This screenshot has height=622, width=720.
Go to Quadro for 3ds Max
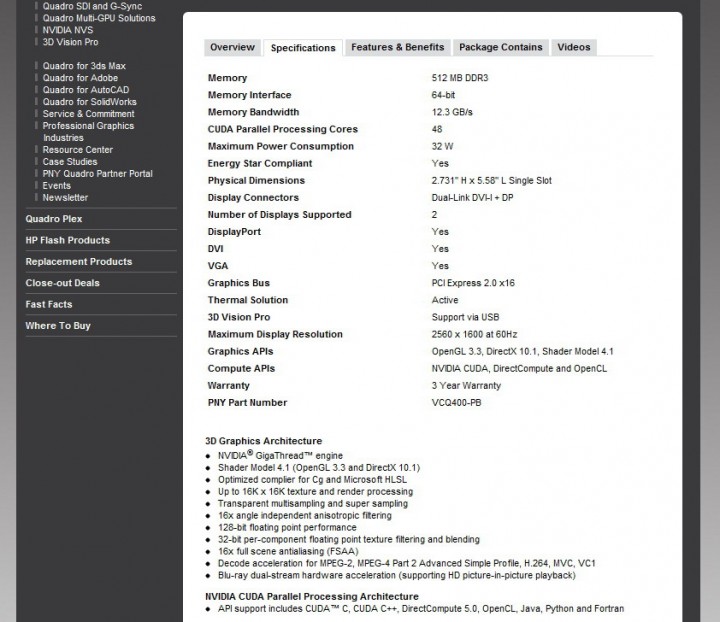click(84, 66)
